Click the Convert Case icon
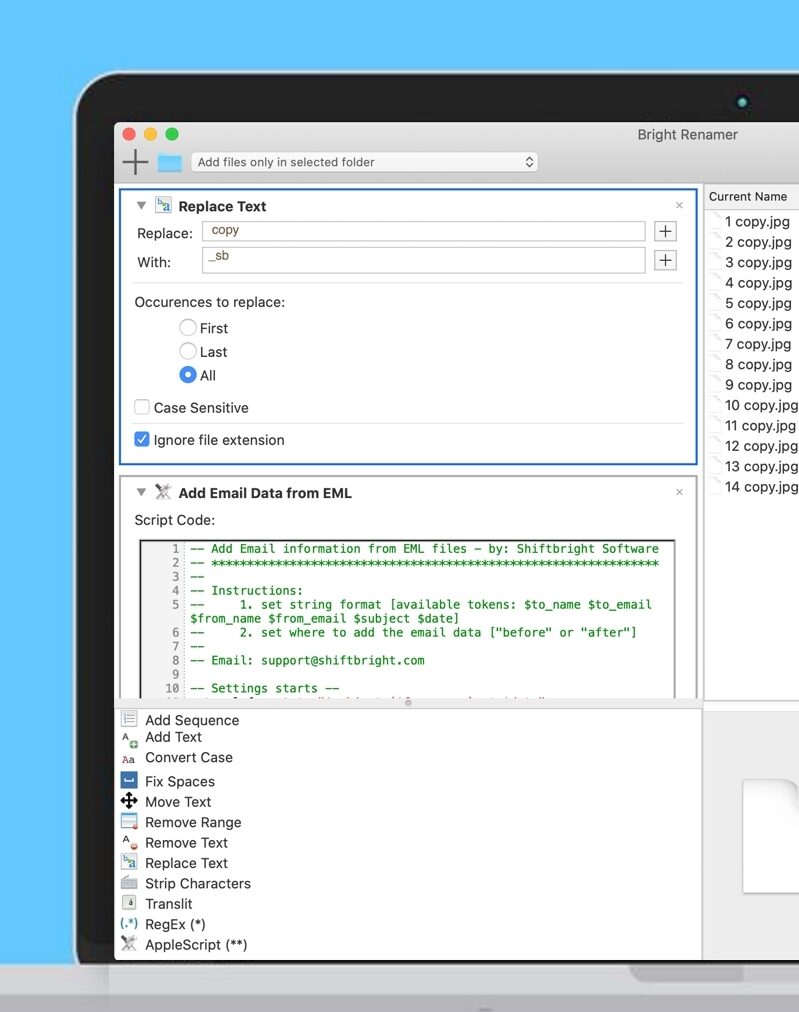The image size is (799, 1012). (x=128, y=759)
